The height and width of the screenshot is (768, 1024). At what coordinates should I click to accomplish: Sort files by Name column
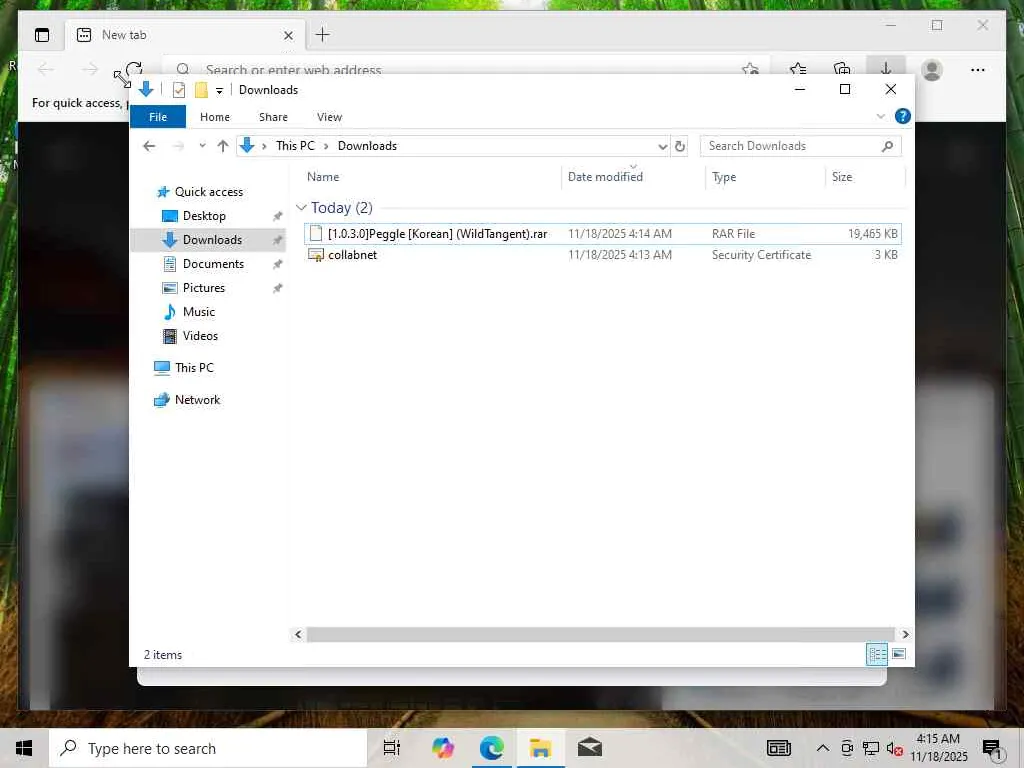323,177
